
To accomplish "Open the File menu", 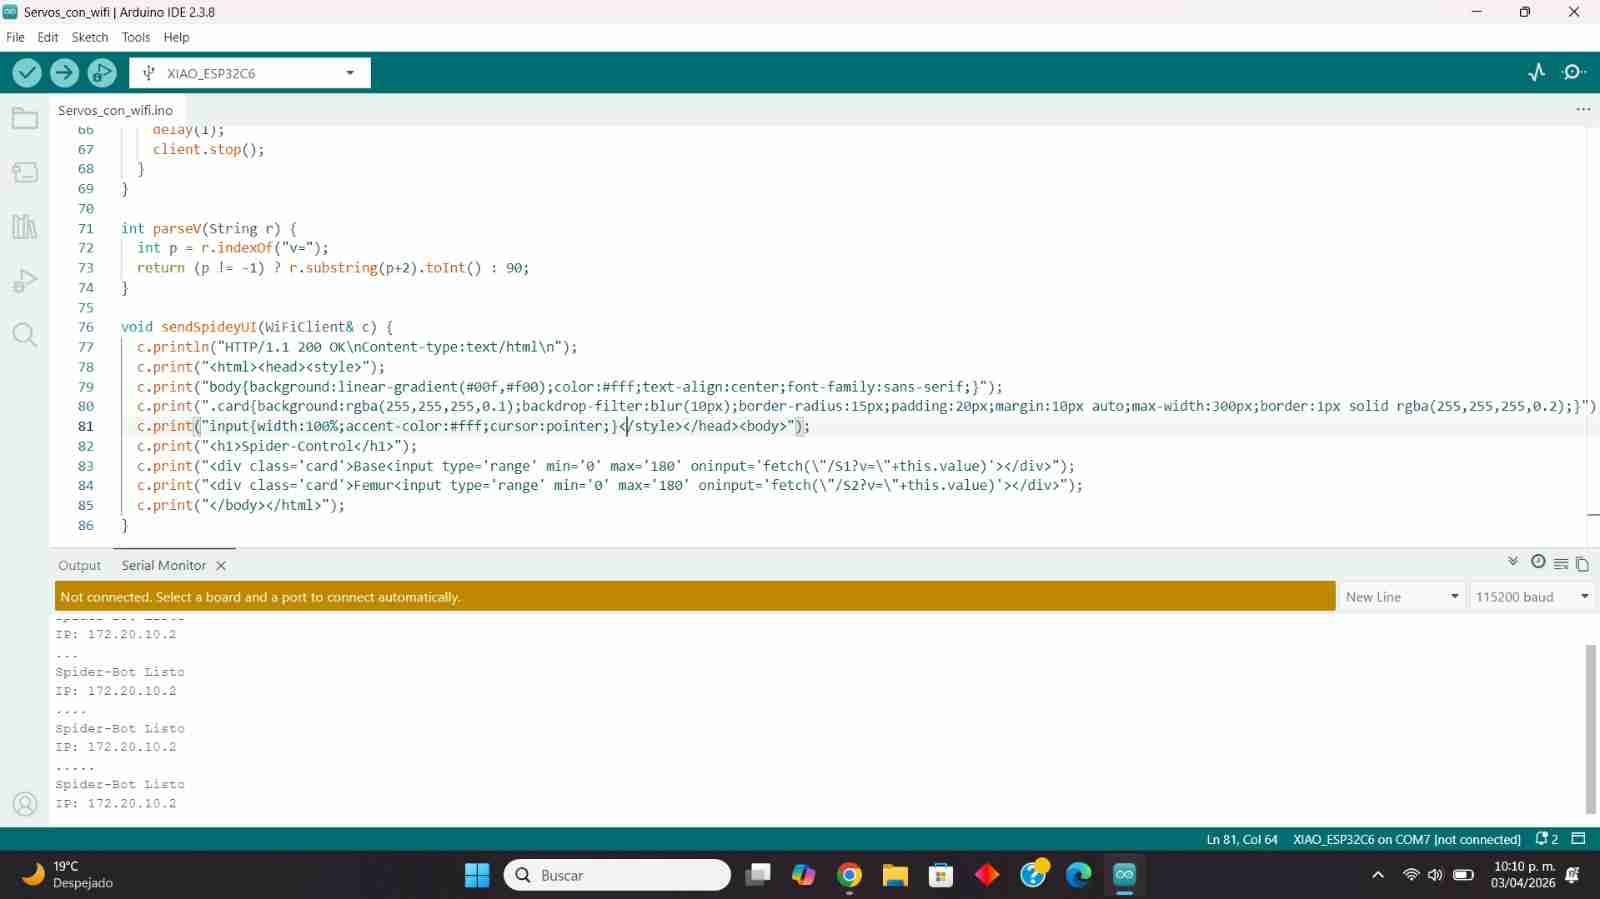I will click(x=15, y=37).
